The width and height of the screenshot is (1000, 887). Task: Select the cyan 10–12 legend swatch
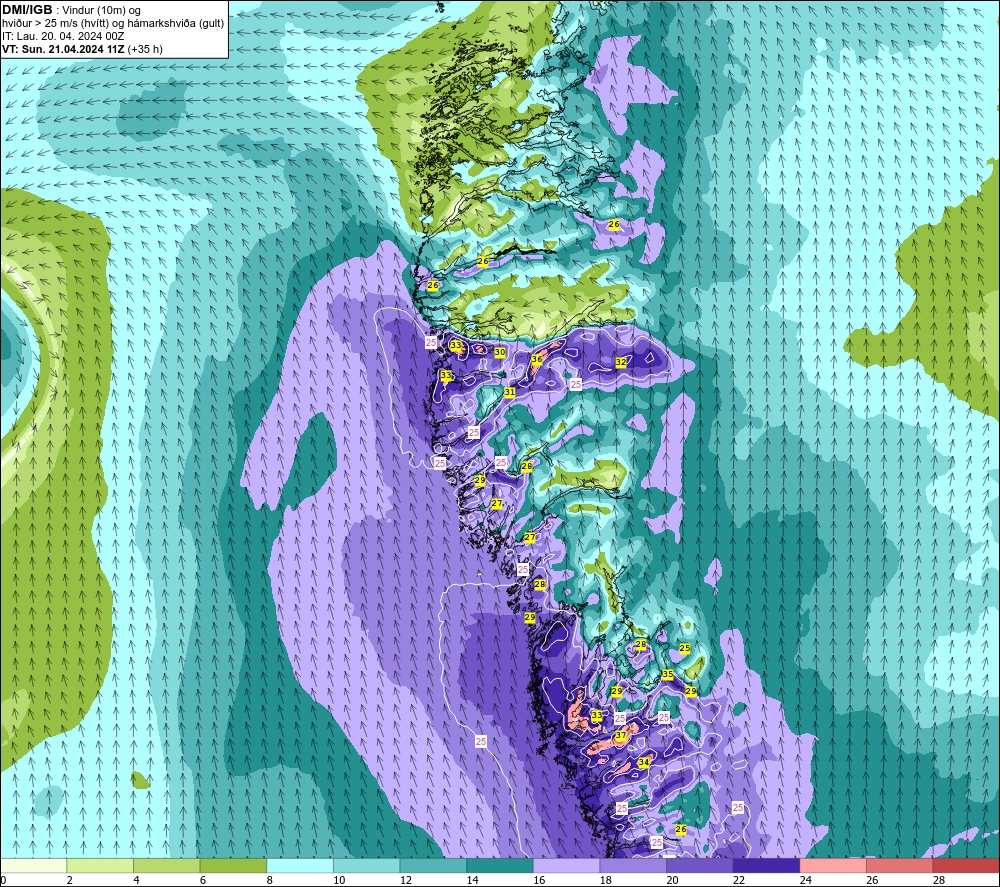[366, 865]
